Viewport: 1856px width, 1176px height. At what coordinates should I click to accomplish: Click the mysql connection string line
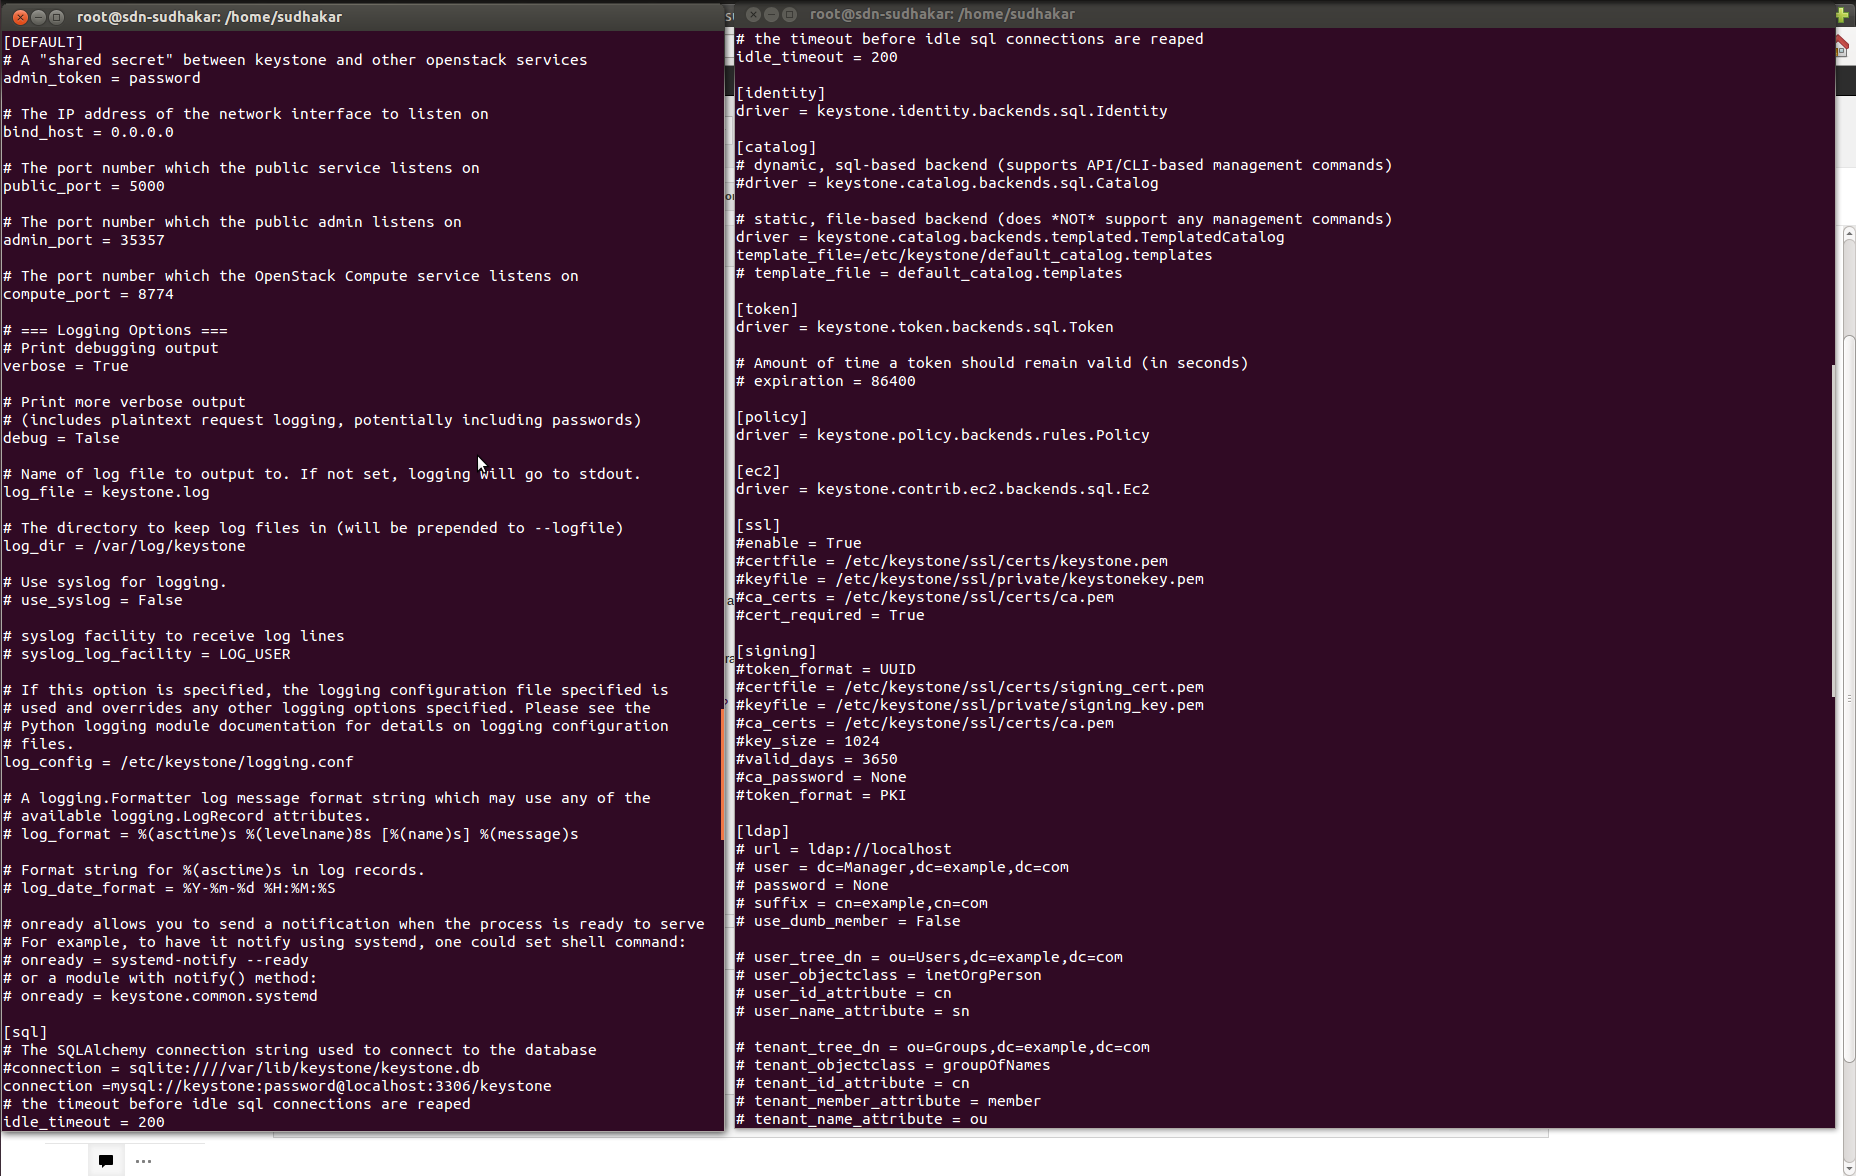coord(277,1086)
